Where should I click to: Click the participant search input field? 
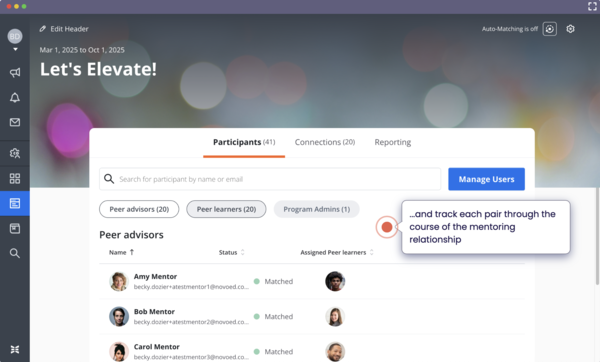point(270,179)
